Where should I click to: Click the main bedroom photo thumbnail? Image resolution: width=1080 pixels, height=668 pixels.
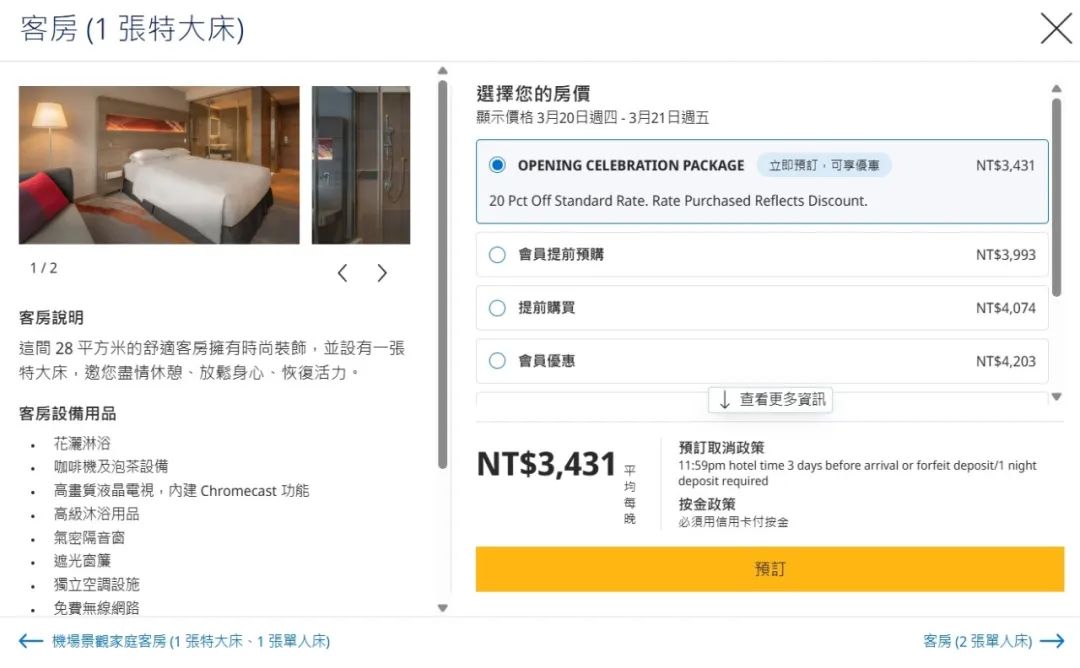point(159,165)
